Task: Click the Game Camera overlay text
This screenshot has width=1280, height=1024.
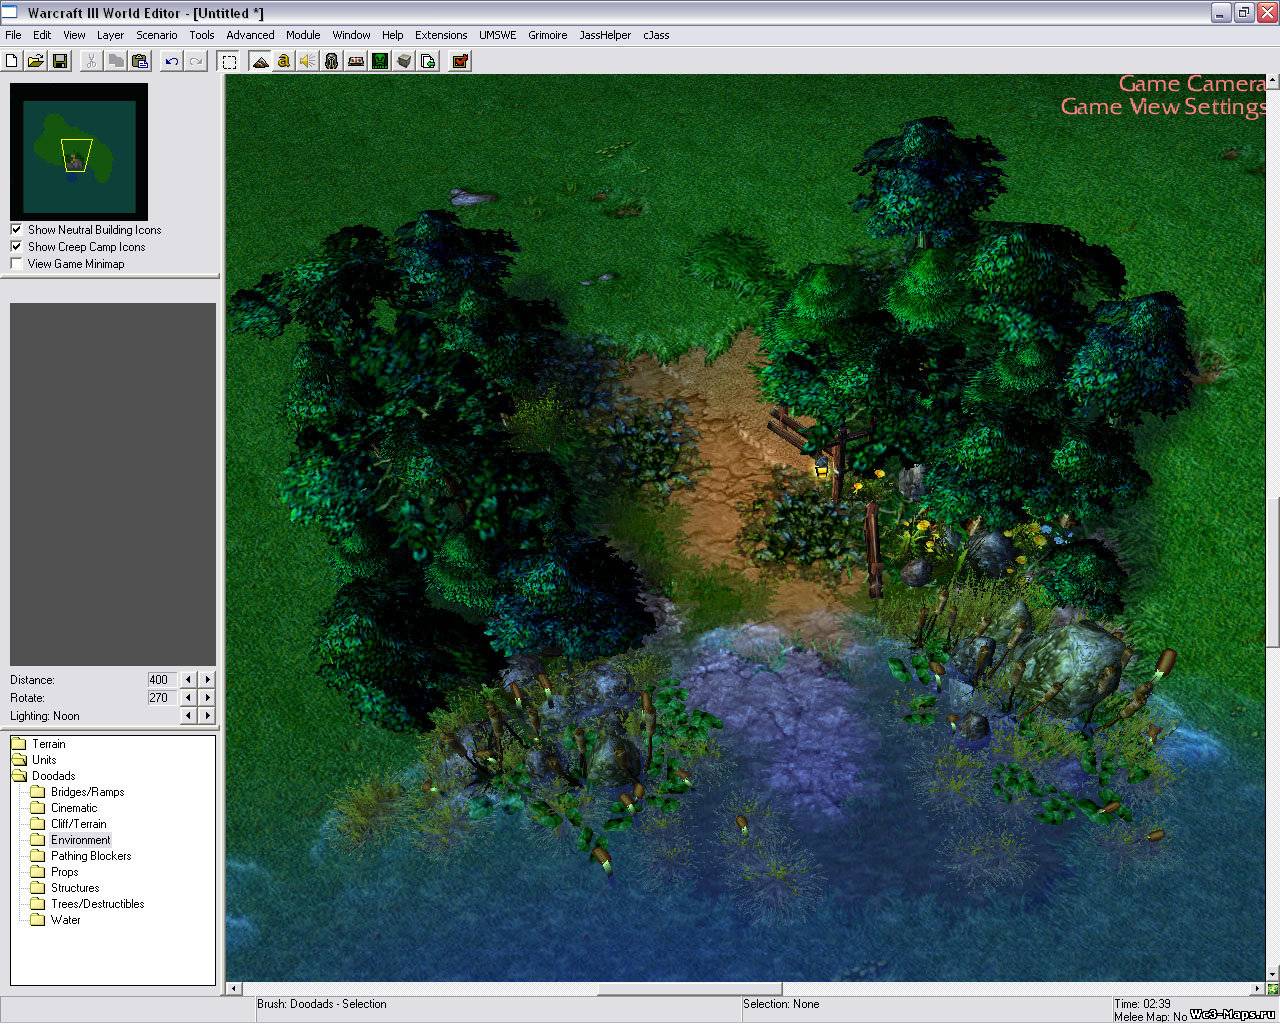Action: pyautogui.click(x=1191, y=84)
